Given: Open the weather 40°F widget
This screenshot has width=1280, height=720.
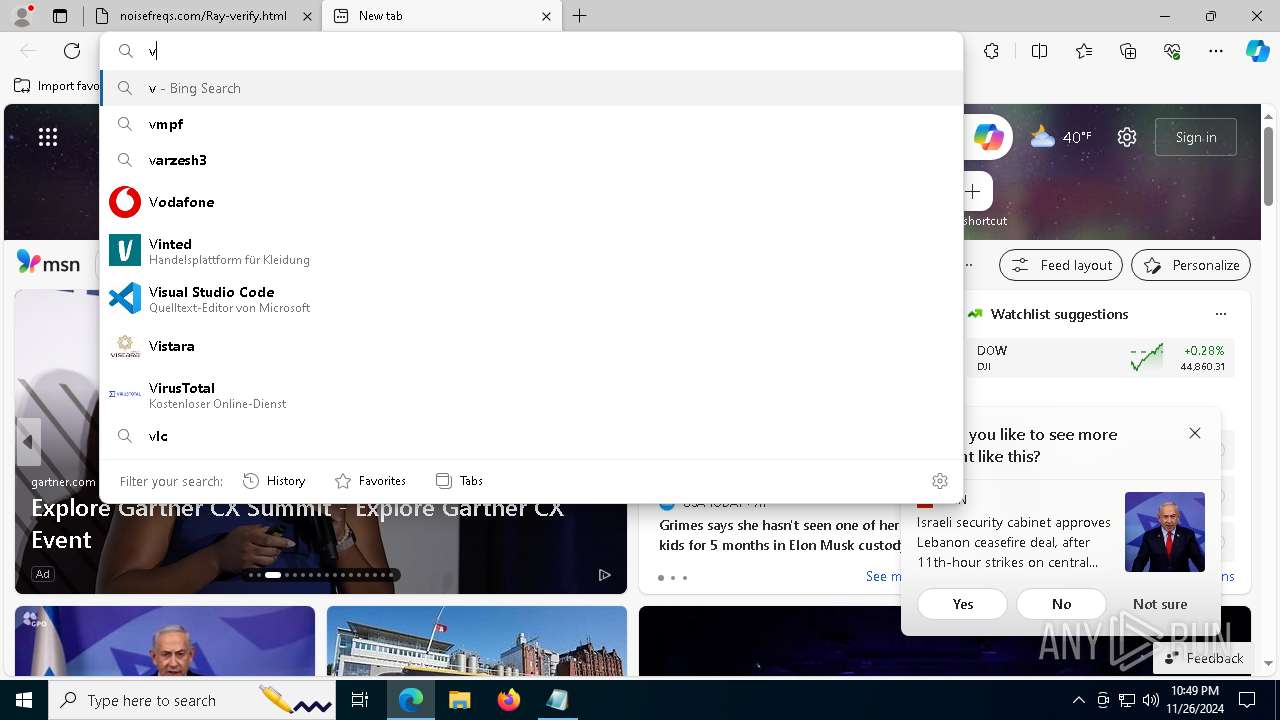Looking at the screenshot, I should [x=1061, y=137].
